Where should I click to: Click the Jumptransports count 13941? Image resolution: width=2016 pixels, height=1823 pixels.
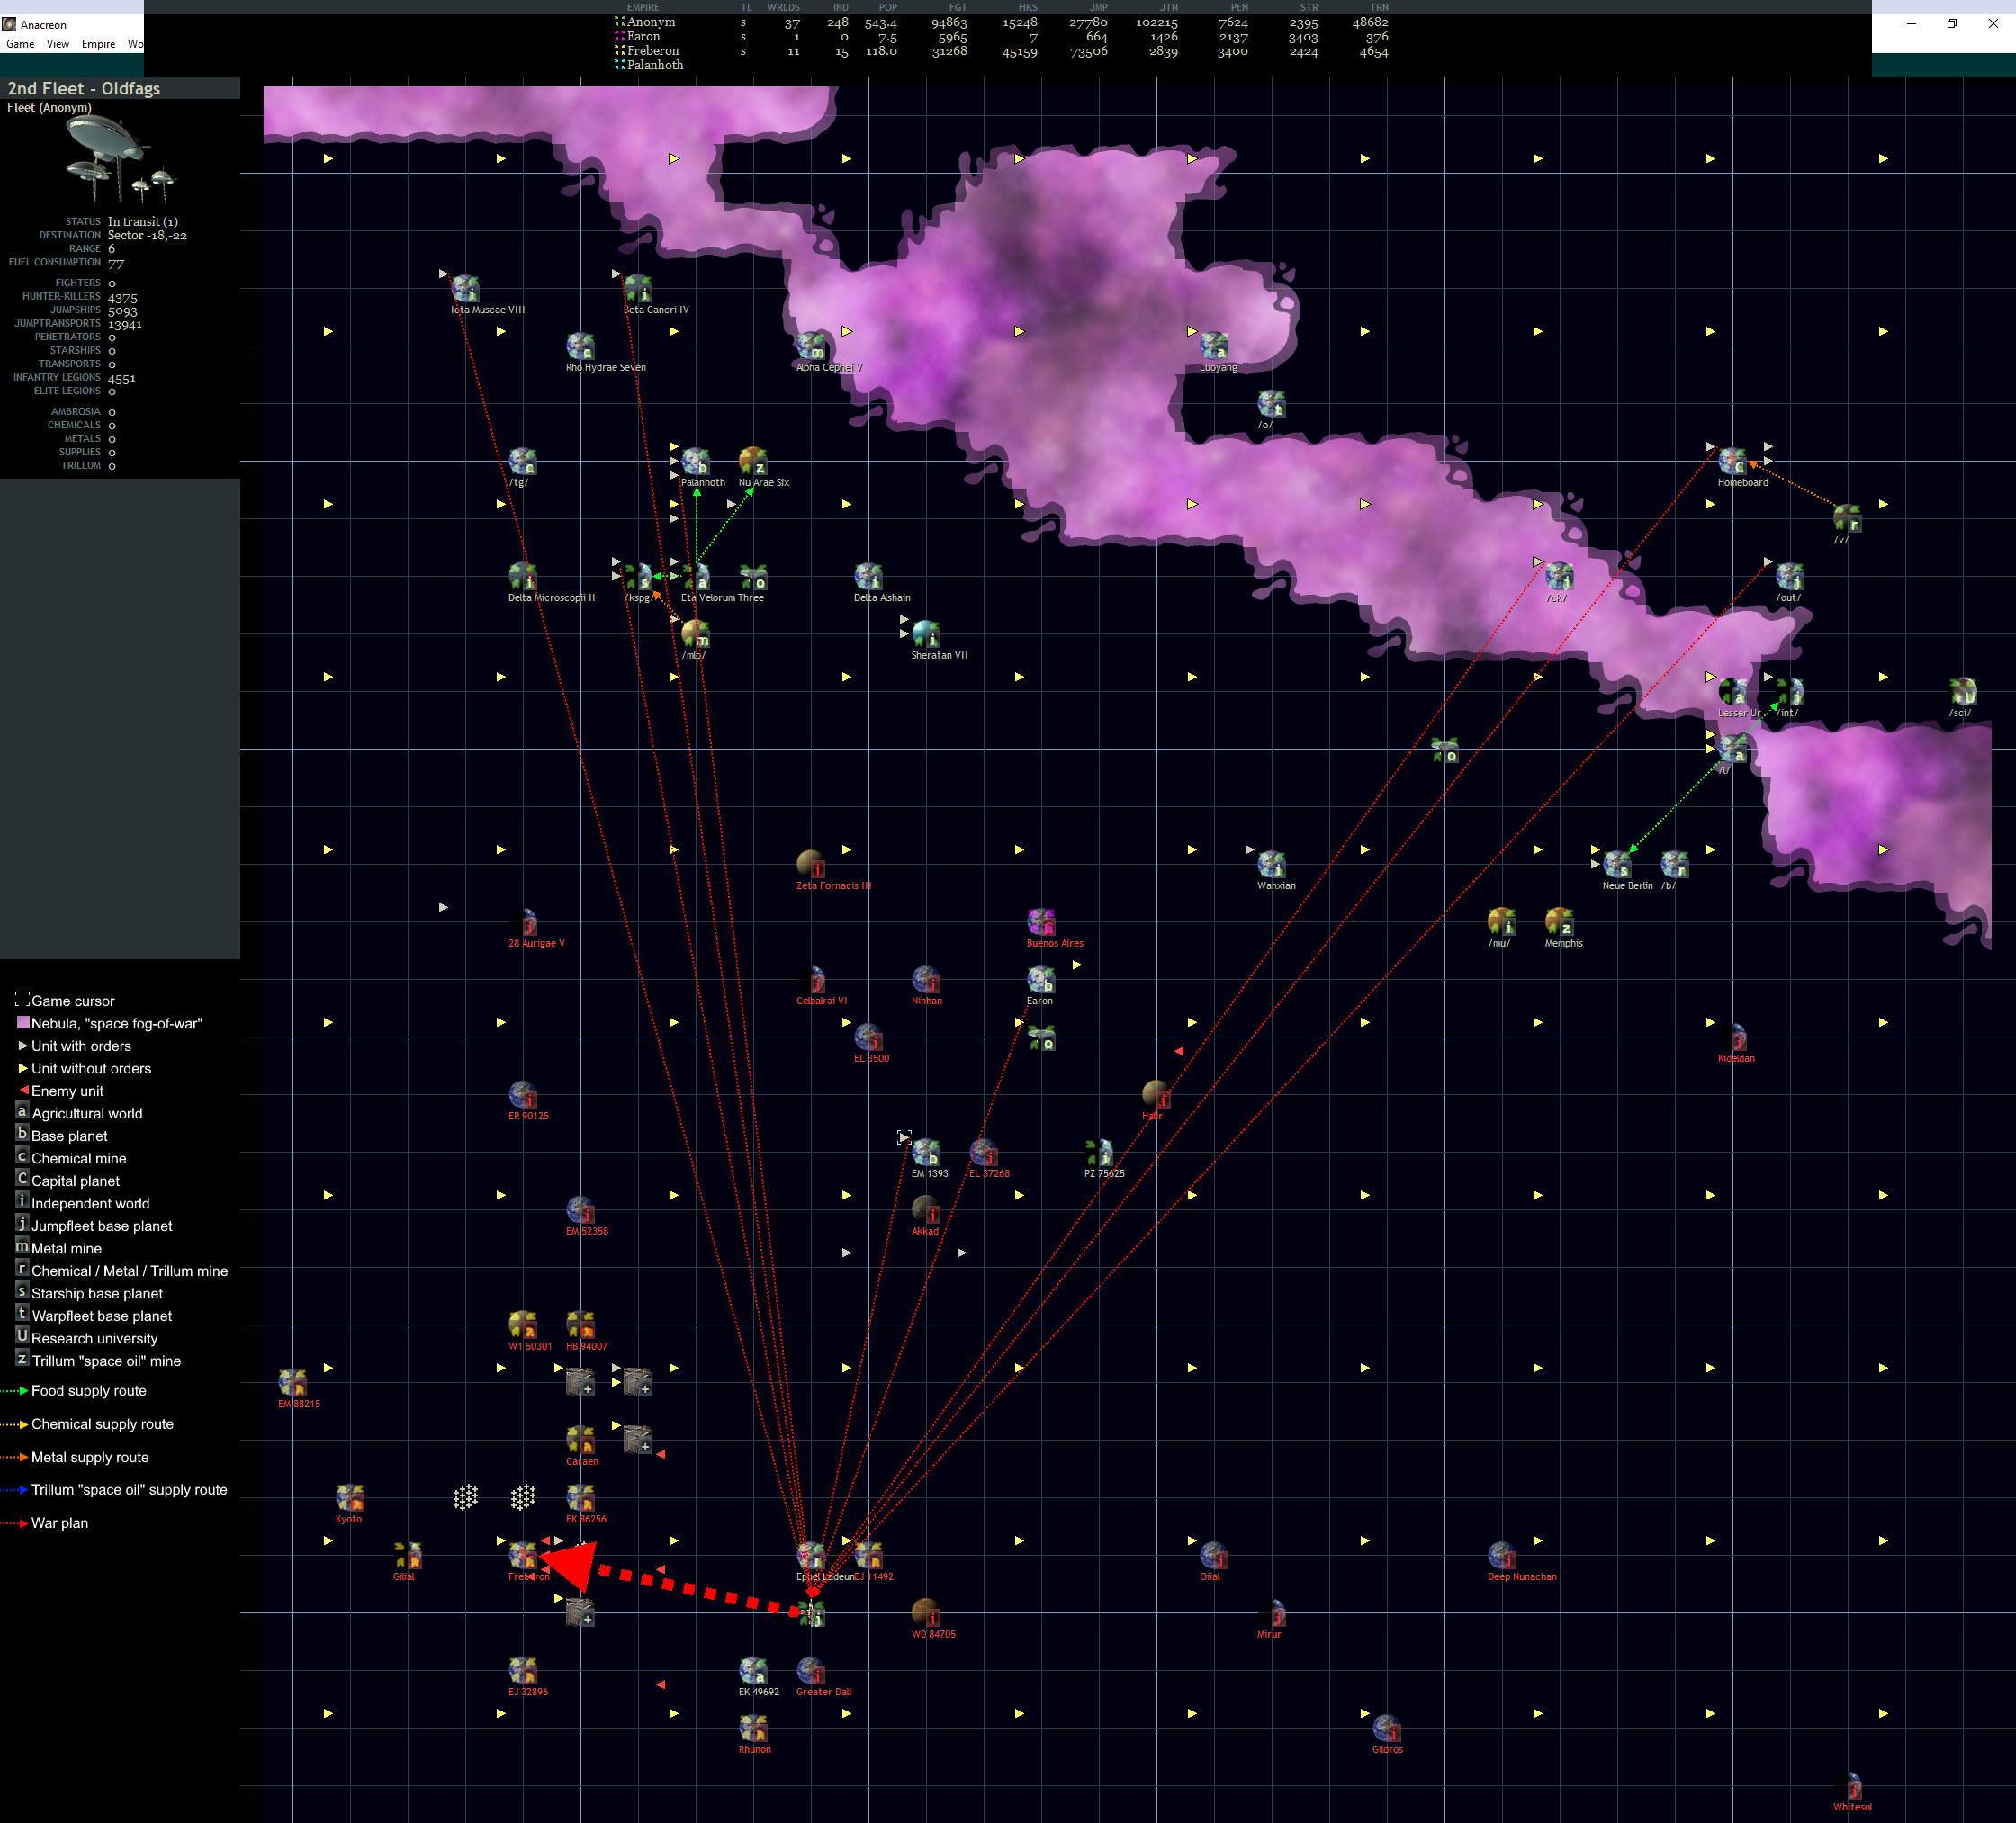click(125, 324)
